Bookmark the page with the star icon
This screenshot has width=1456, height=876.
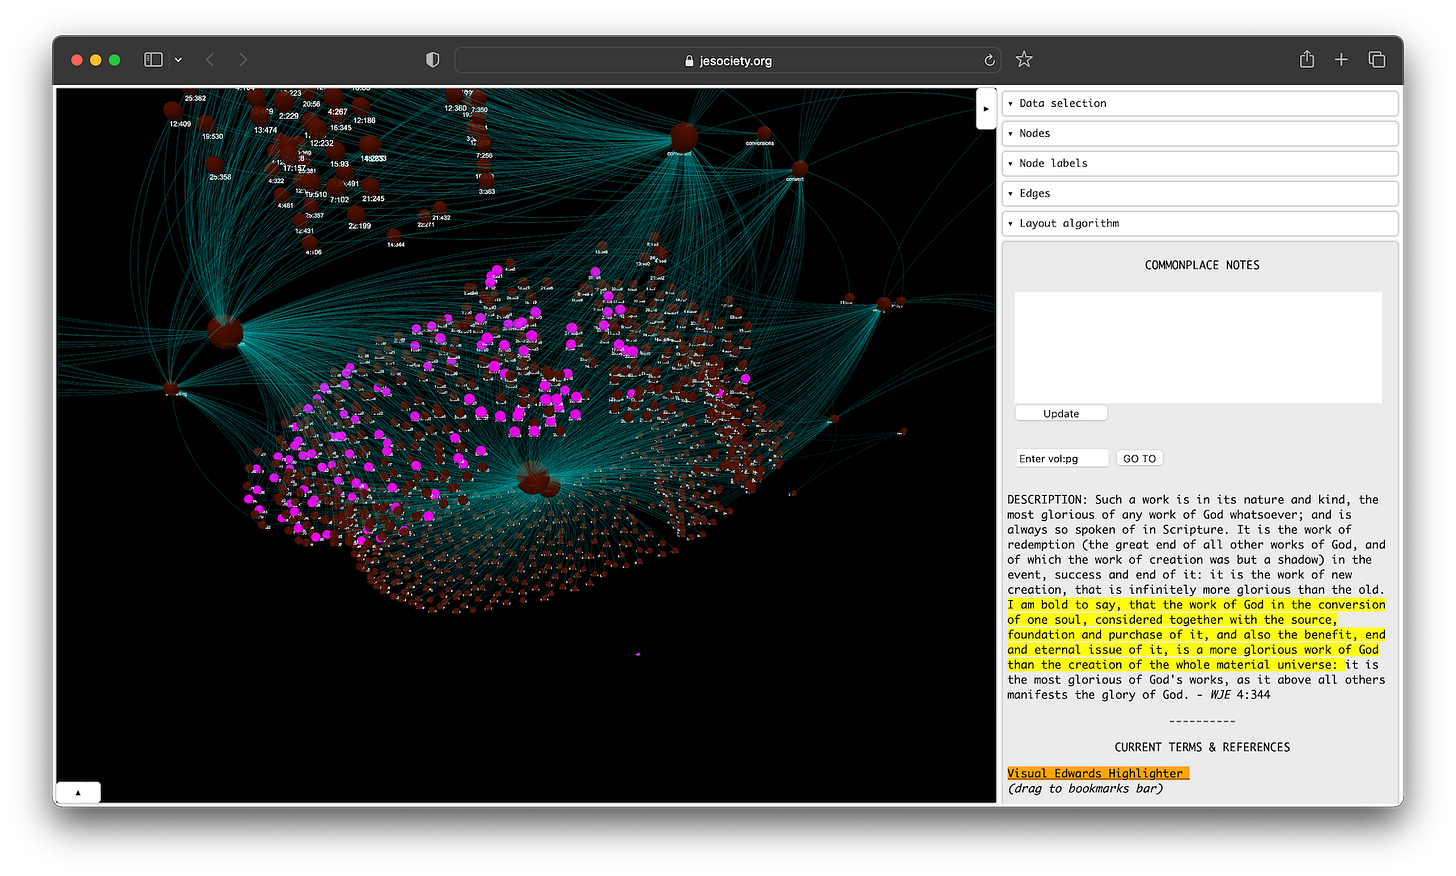[1024, 60]
